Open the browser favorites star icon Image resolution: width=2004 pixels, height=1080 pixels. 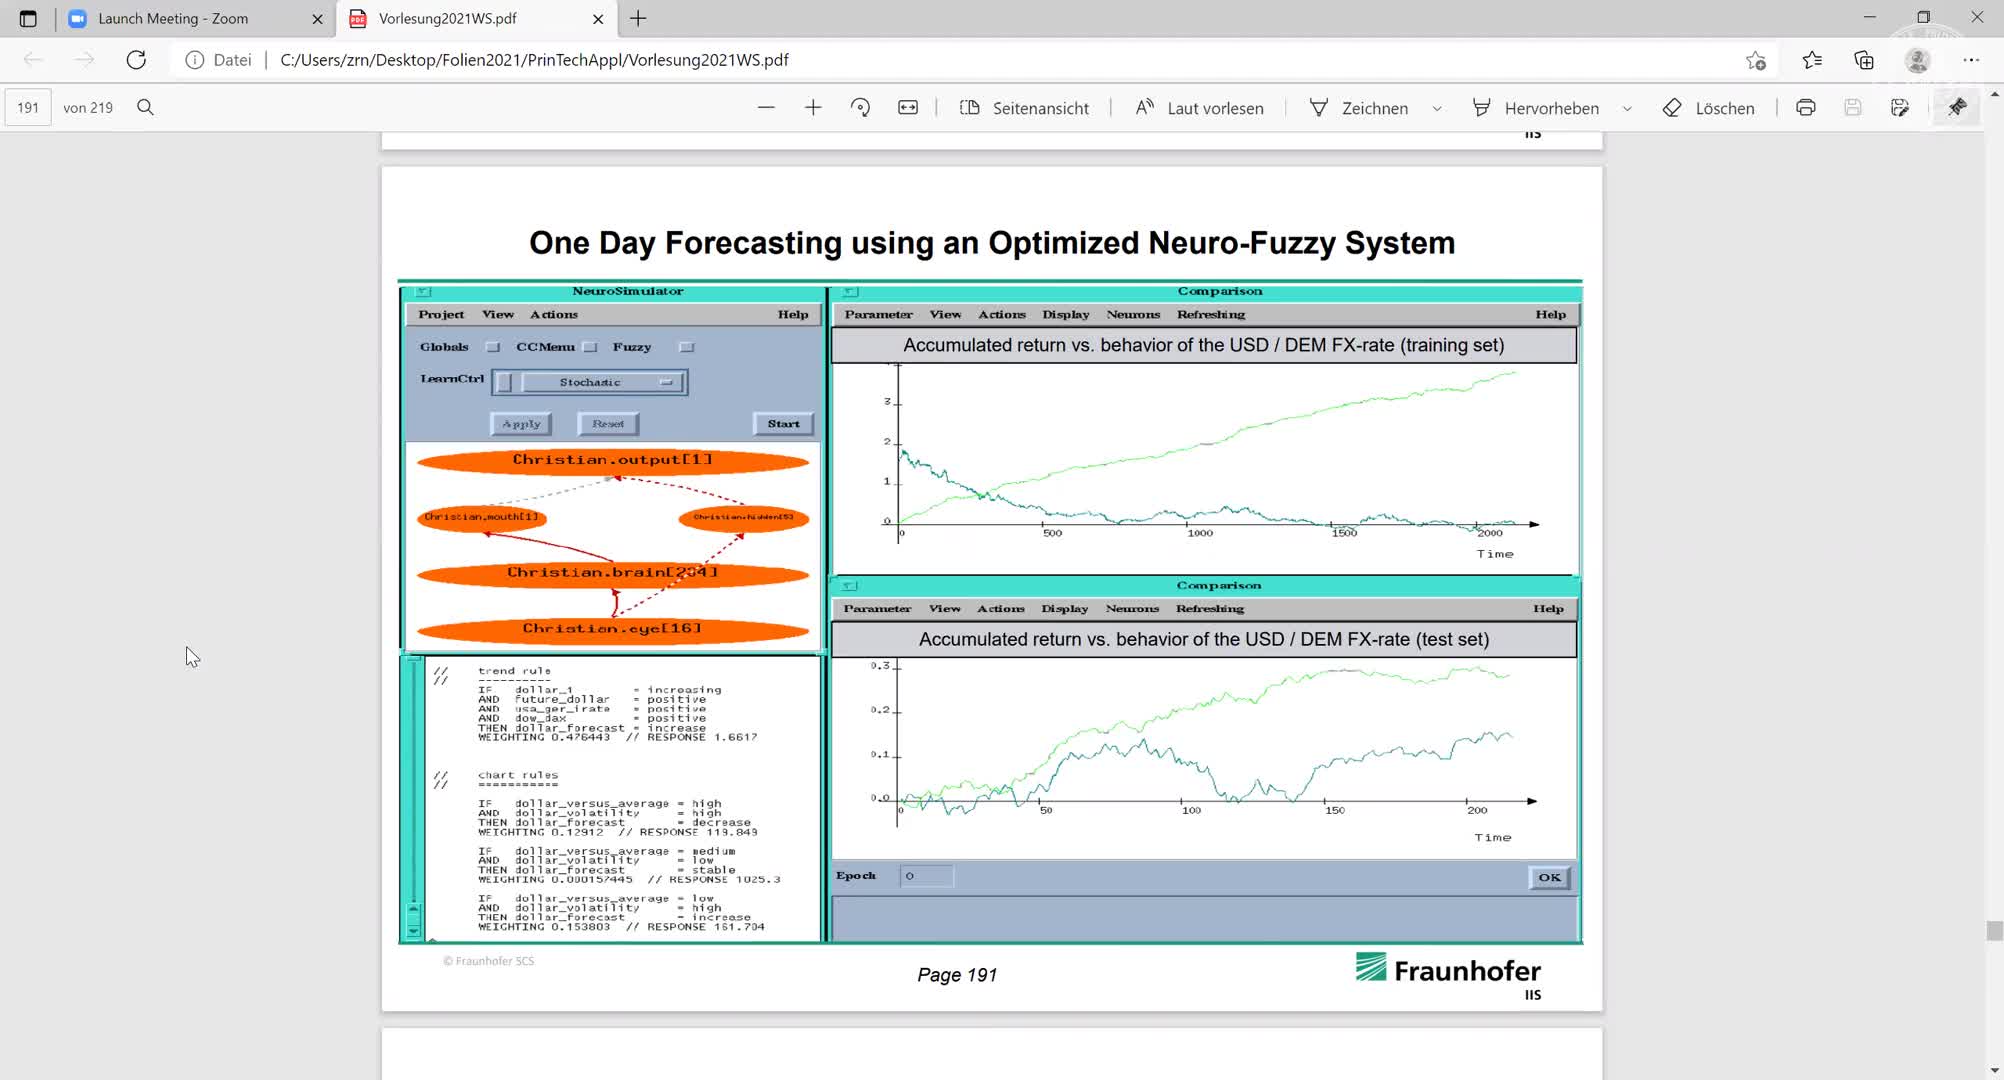coord(1811,60)
